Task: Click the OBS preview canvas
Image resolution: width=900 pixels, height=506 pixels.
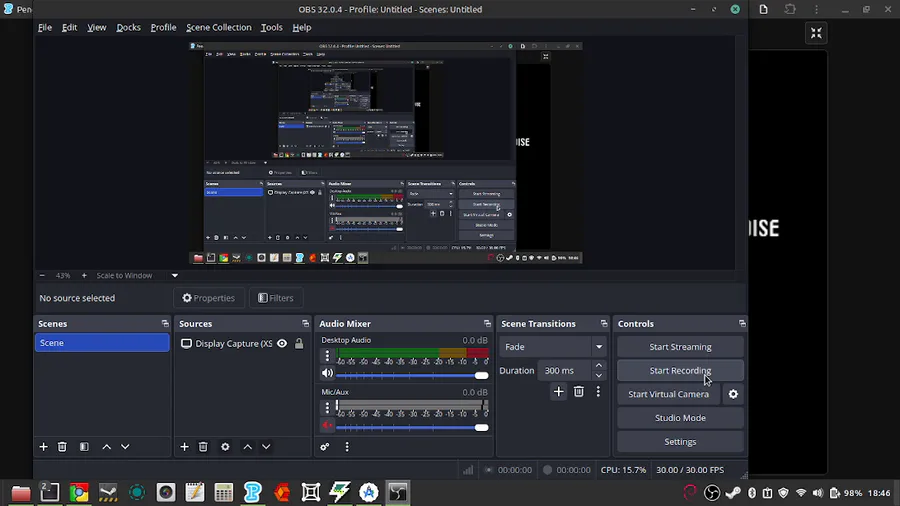Action: (385, 152)
